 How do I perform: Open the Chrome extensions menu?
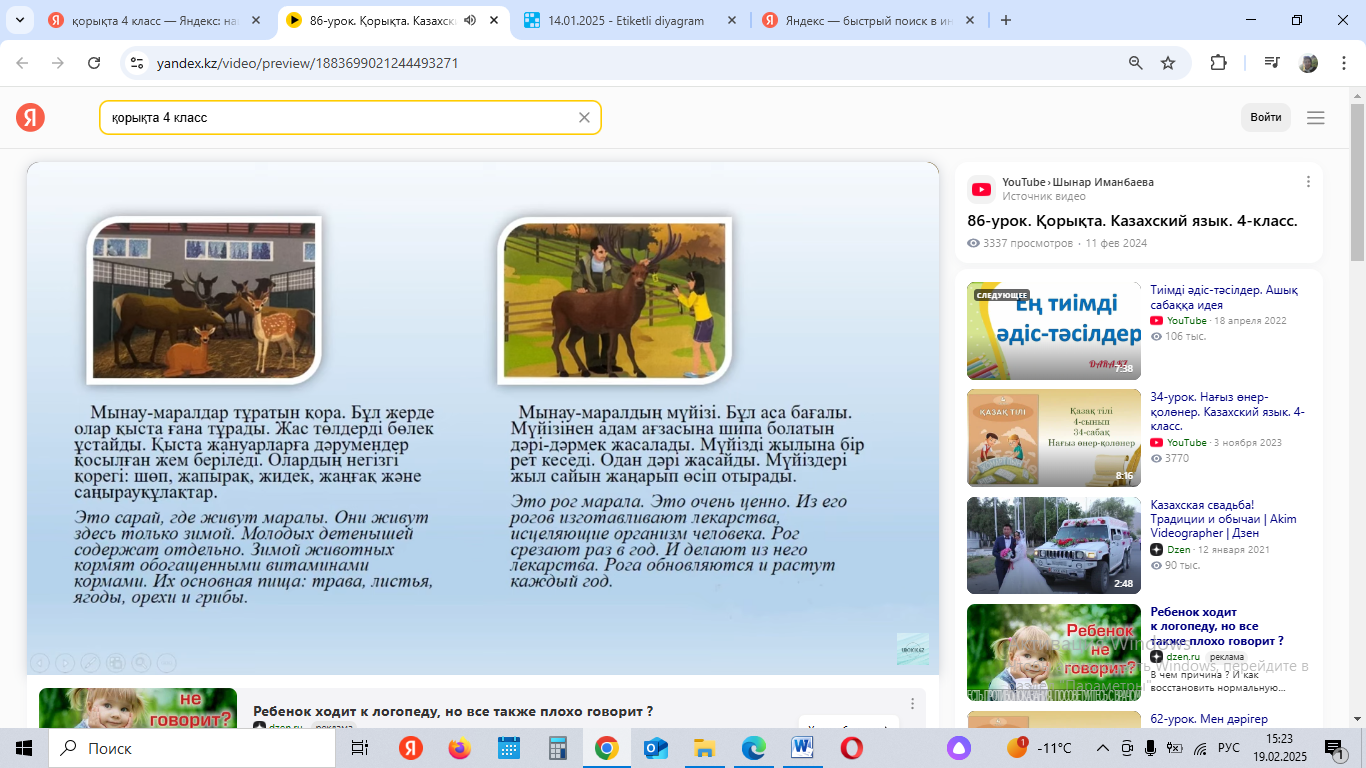(x=1218, y=63)
